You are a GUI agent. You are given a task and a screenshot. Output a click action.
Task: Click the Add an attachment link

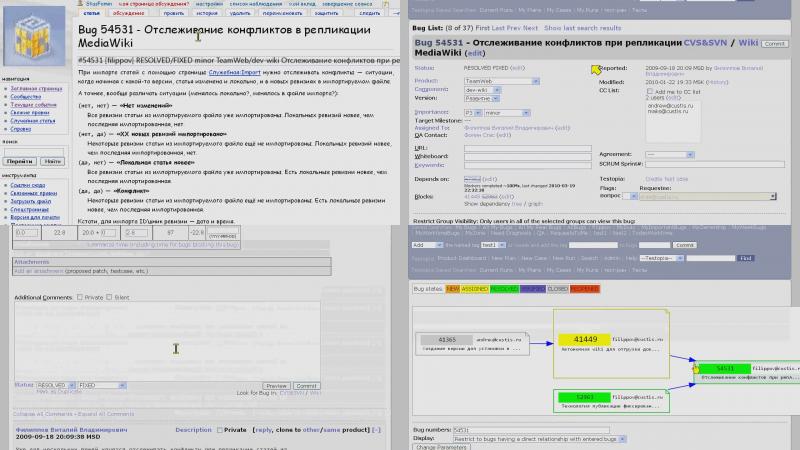[x=39, y=271]
